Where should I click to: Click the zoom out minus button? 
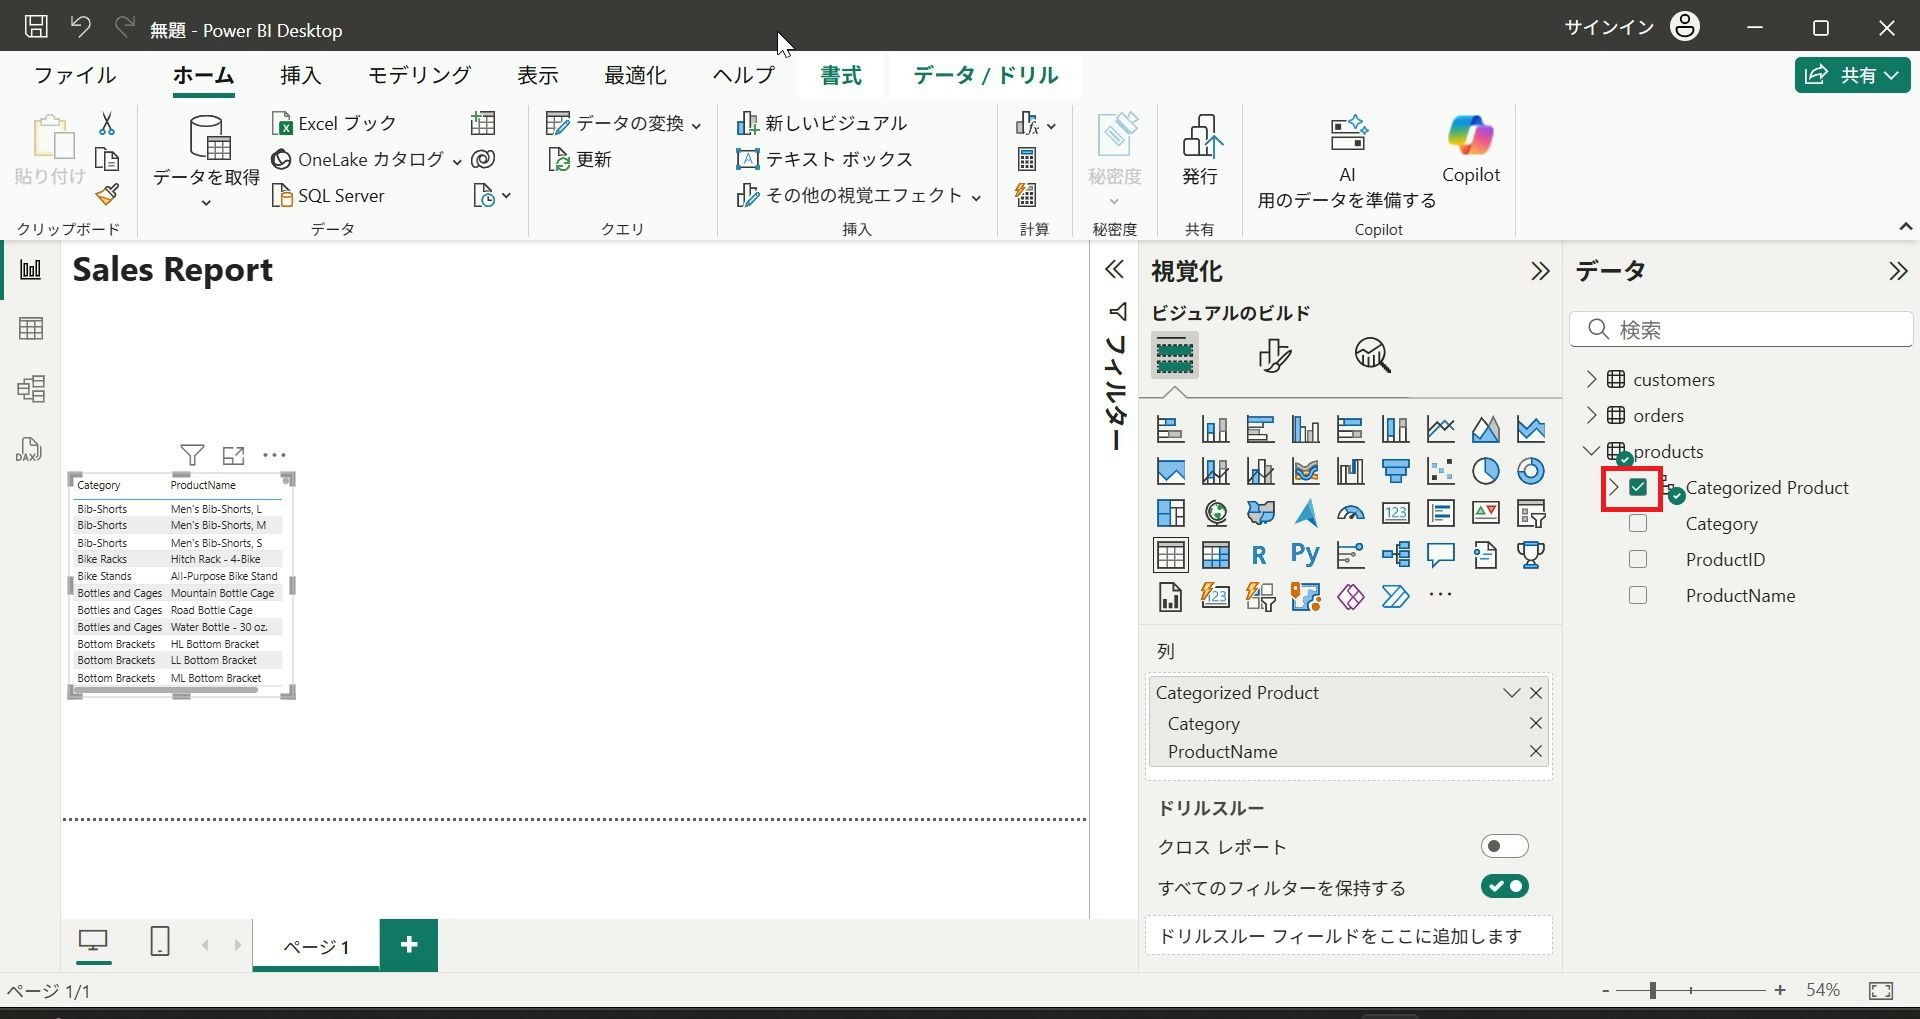1605,990
